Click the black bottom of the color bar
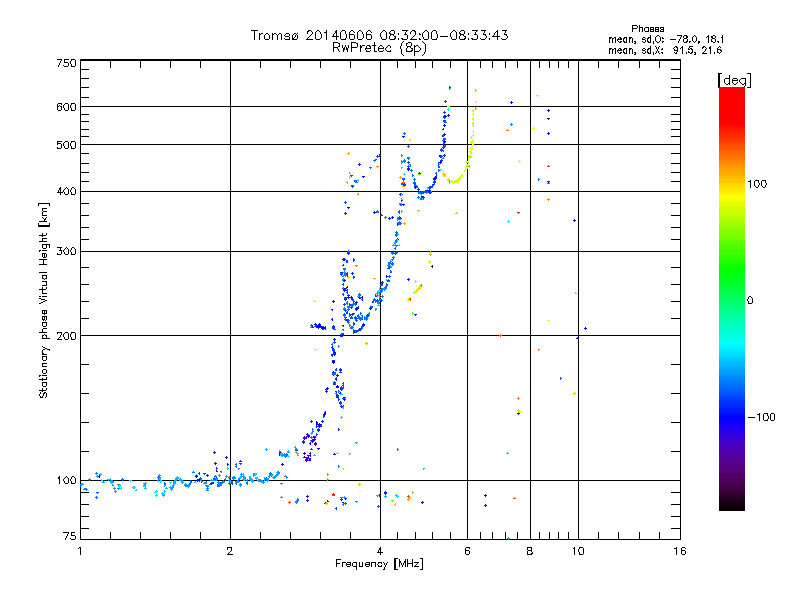Screen dimensions: 800x600 click(x=732, y=503)
